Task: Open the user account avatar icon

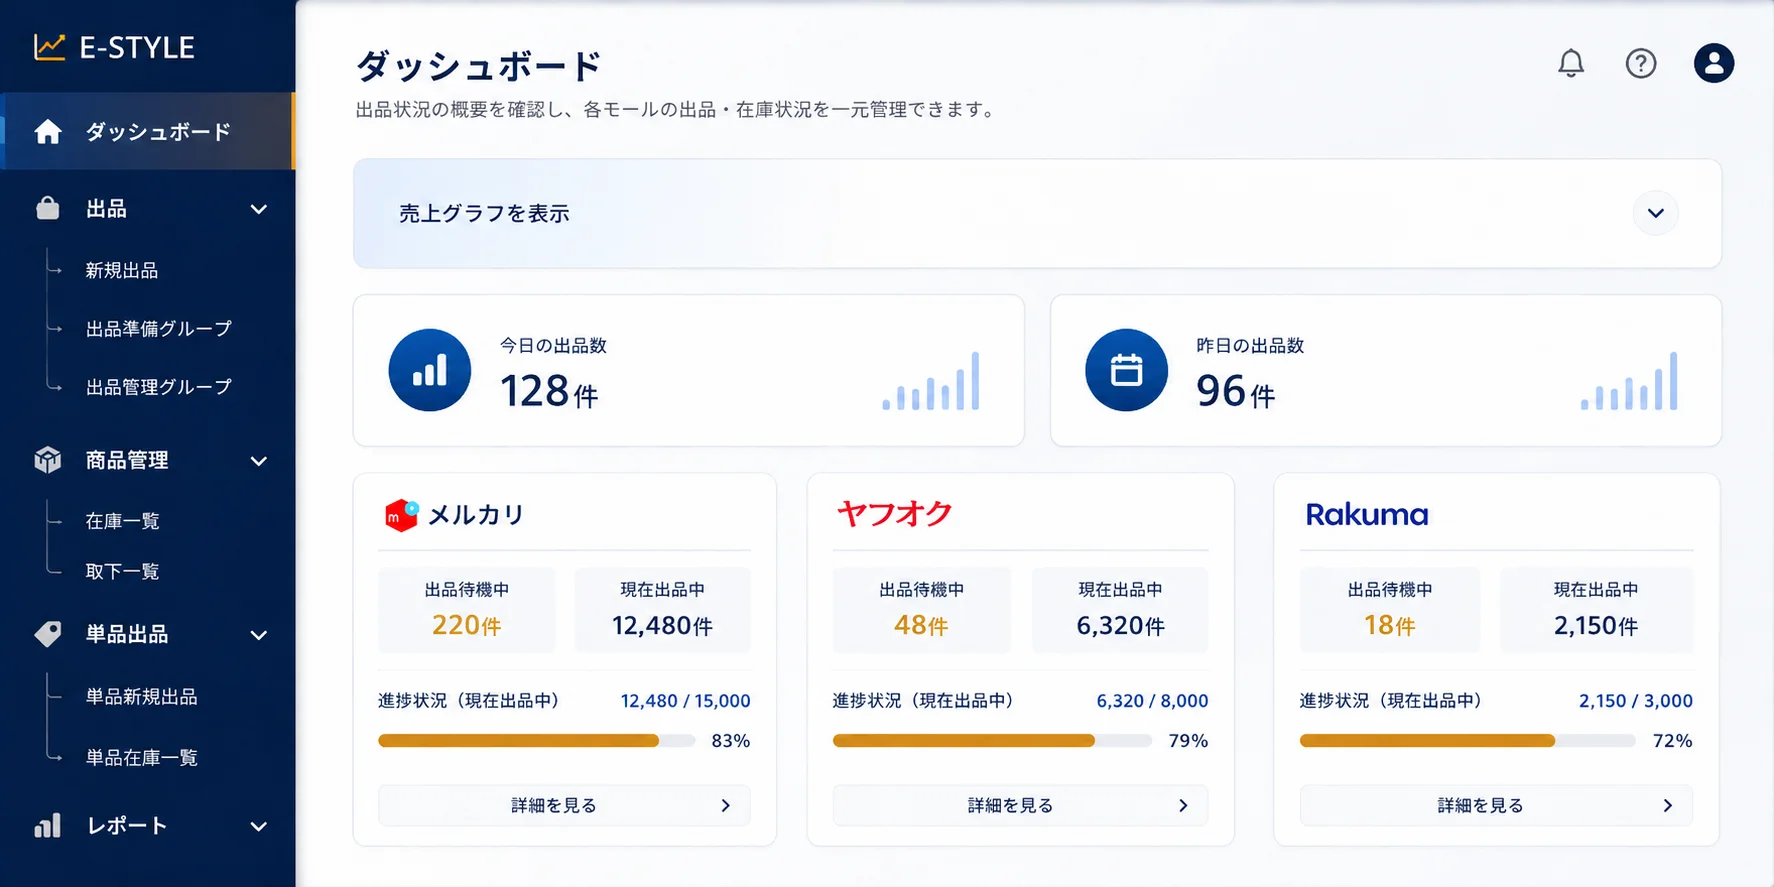Action: coord(1714,63)
